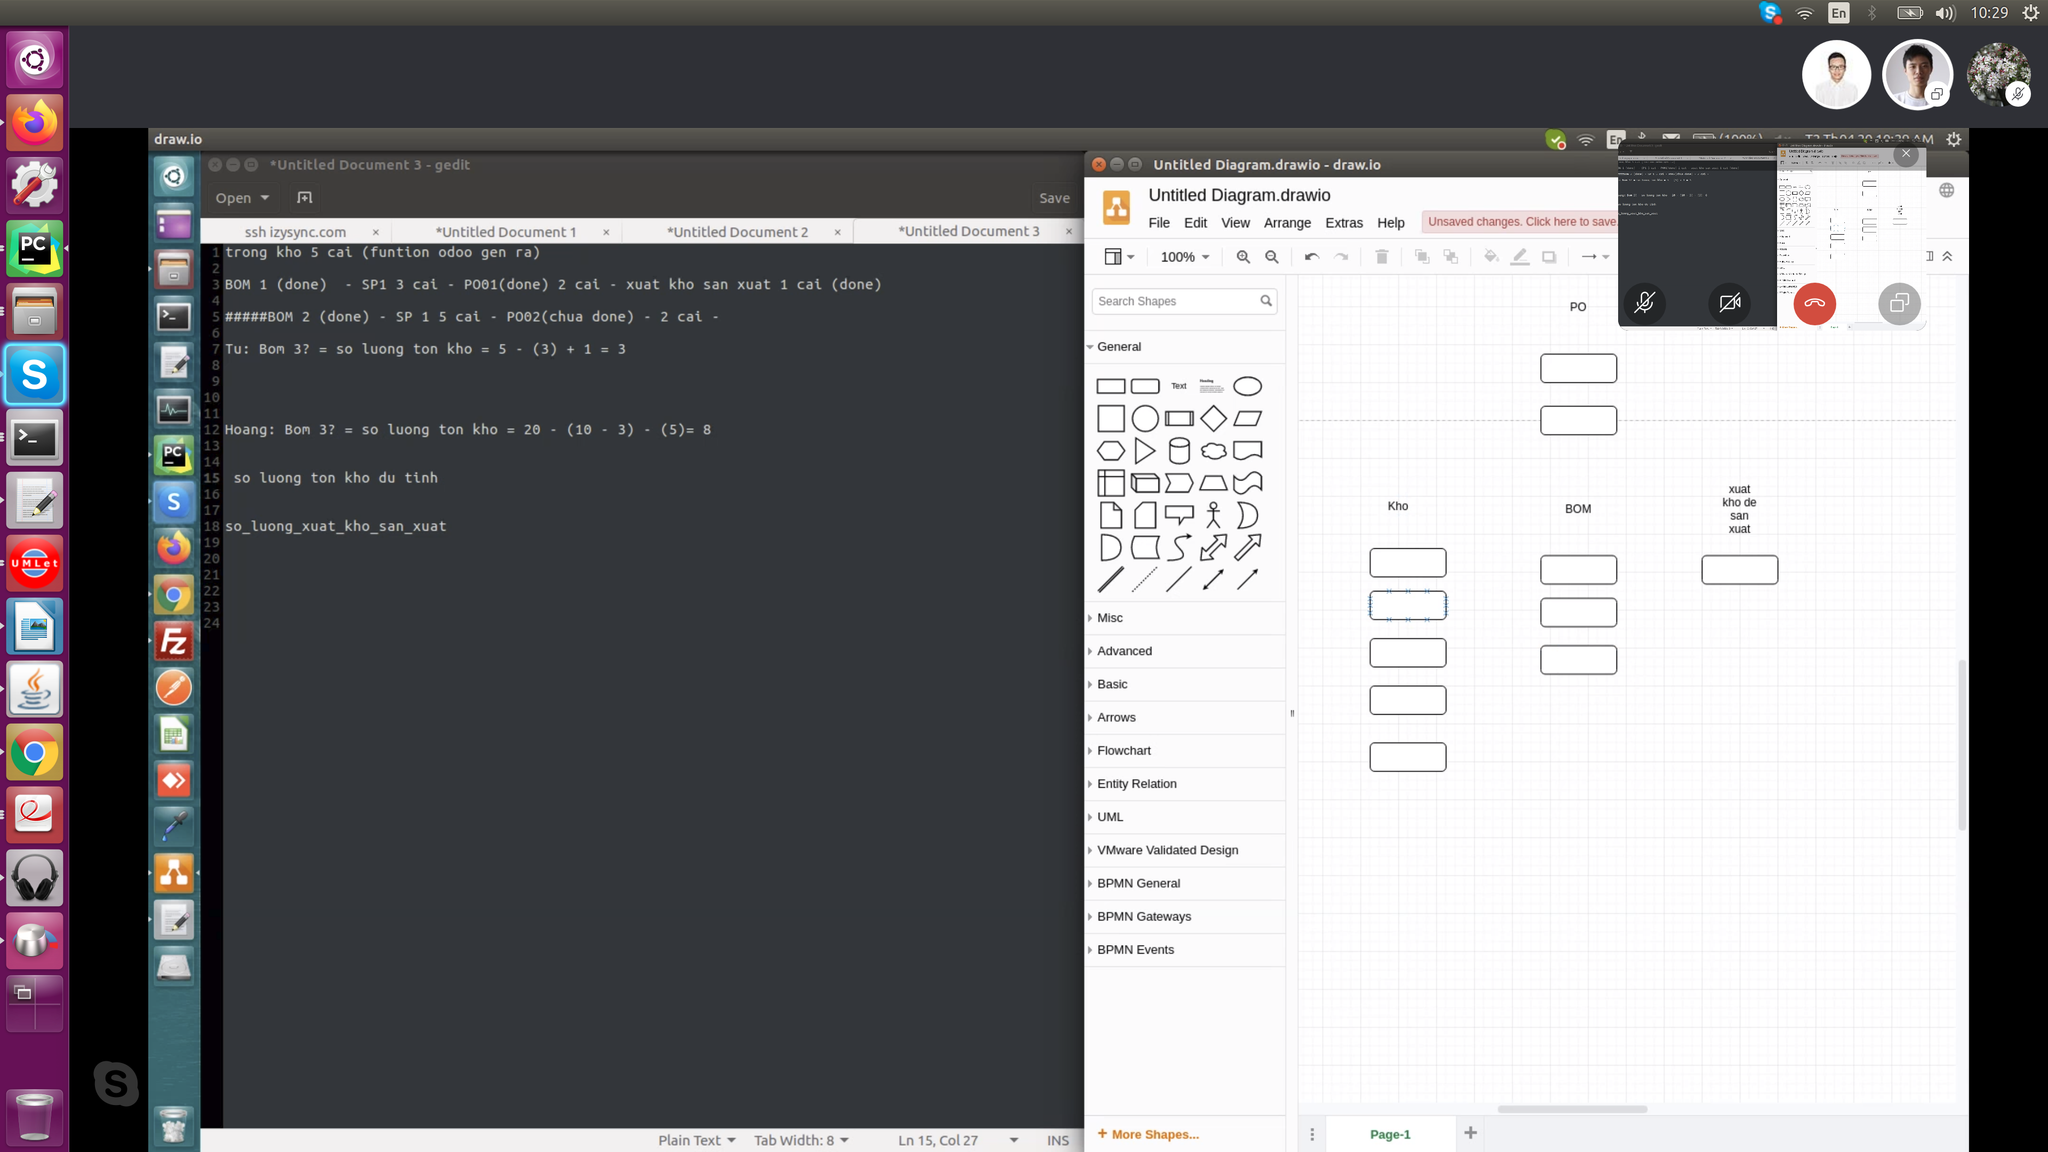Switch to Untitled Document 2 tab
This screenshot has width=2048, height=1152.
pyautogui.click(x=737, y=232)
